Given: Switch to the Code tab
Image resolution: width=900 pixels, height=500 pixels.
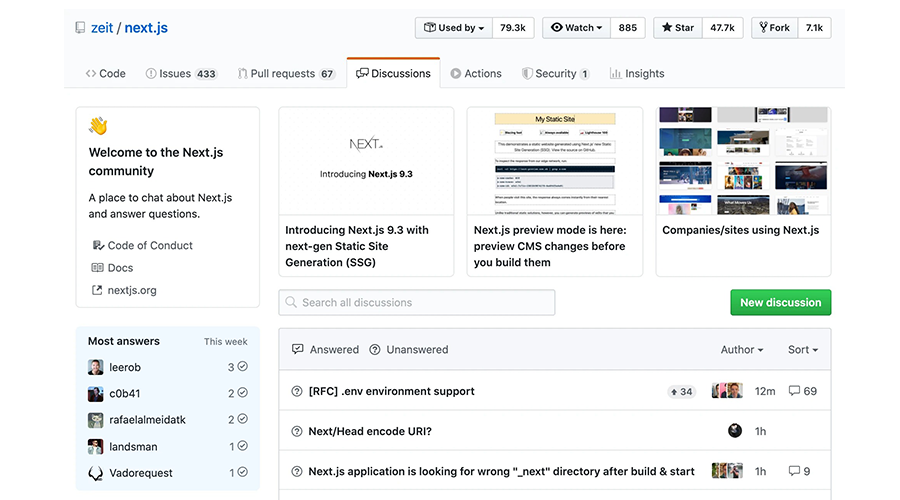Looking at the screenshot, I should [106, 73].
